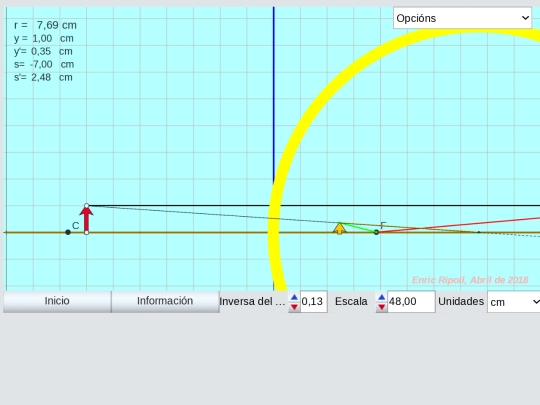This screenshot has height=405, width=540.
Task: Click the Información button
Action: click(x=165, y=301)
